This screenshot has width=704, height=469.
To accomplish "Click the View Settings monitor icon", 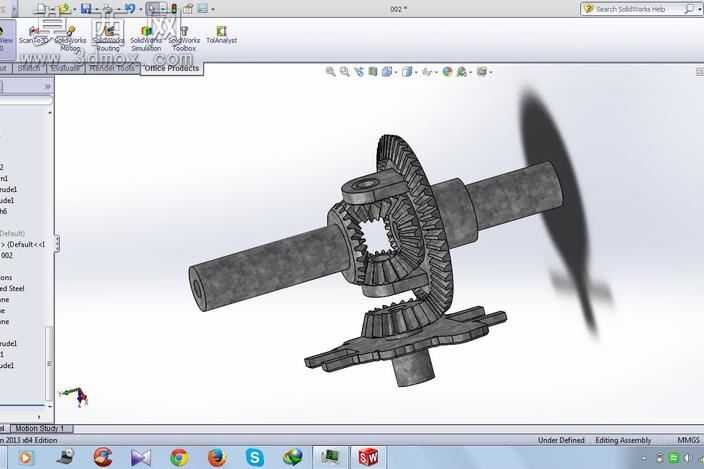I will (482, 72).
